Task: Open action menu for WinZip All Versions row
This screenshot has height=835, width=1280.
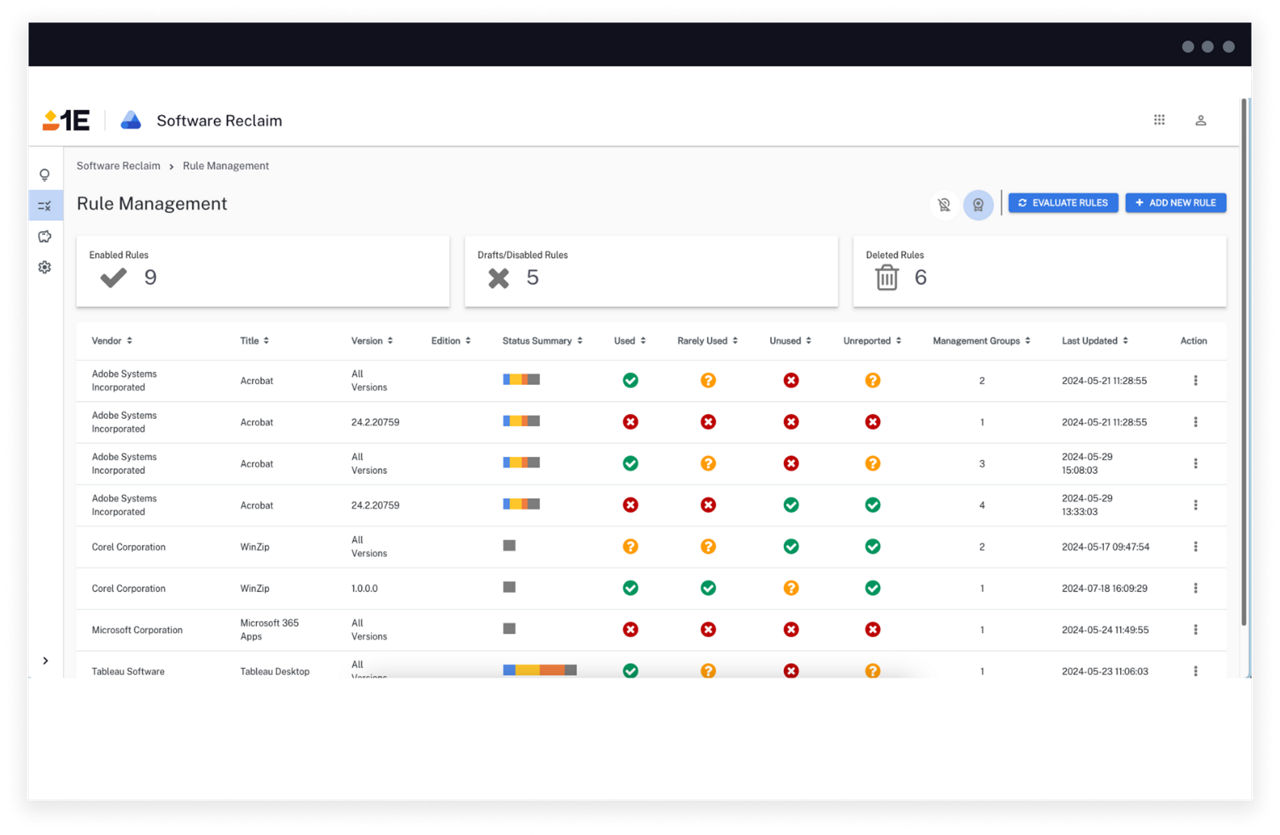Action: pyautogui.click(x=1195, y=547)
